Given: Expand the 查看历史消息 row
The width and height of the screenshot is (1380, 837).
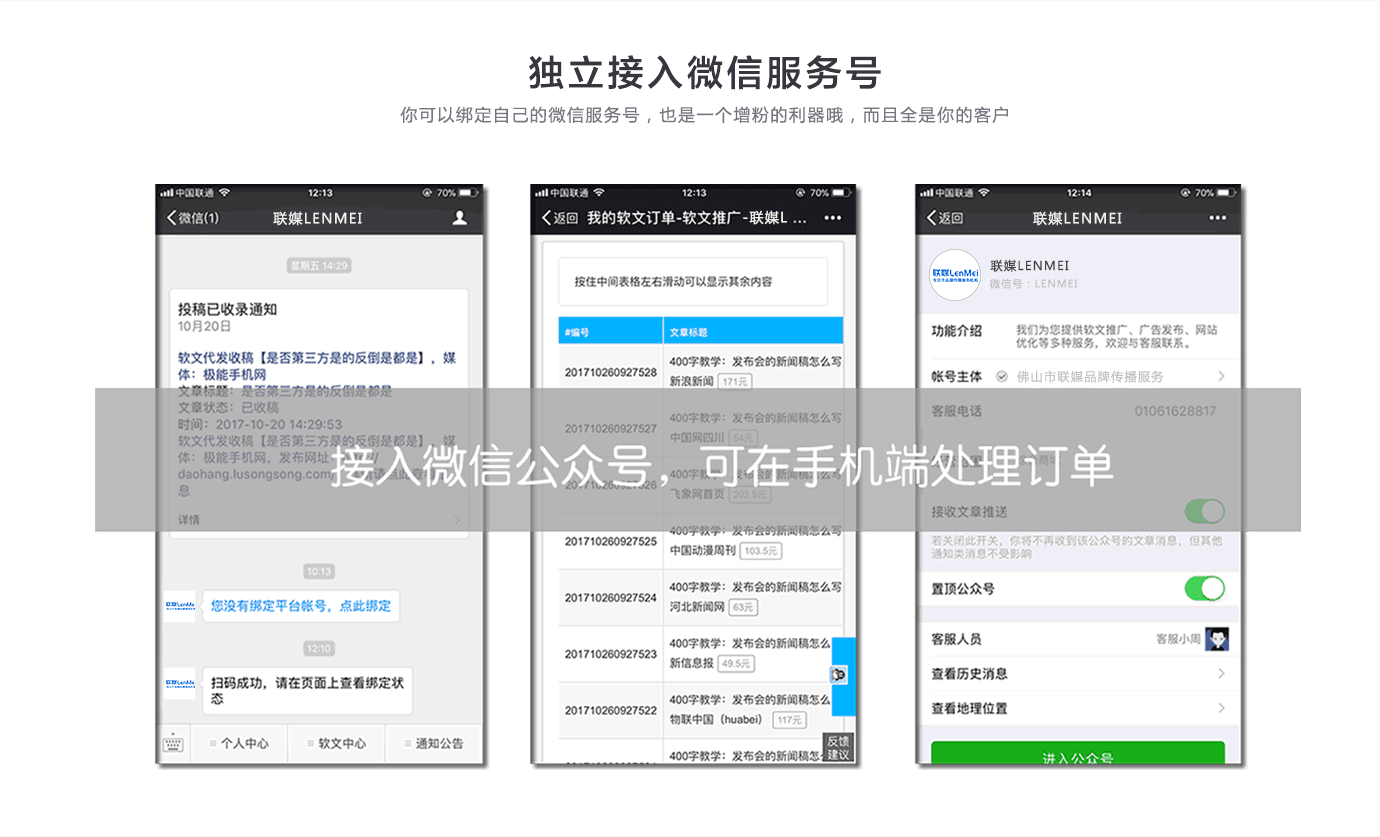Looking at the screenshot, I should coord(1221,674).
